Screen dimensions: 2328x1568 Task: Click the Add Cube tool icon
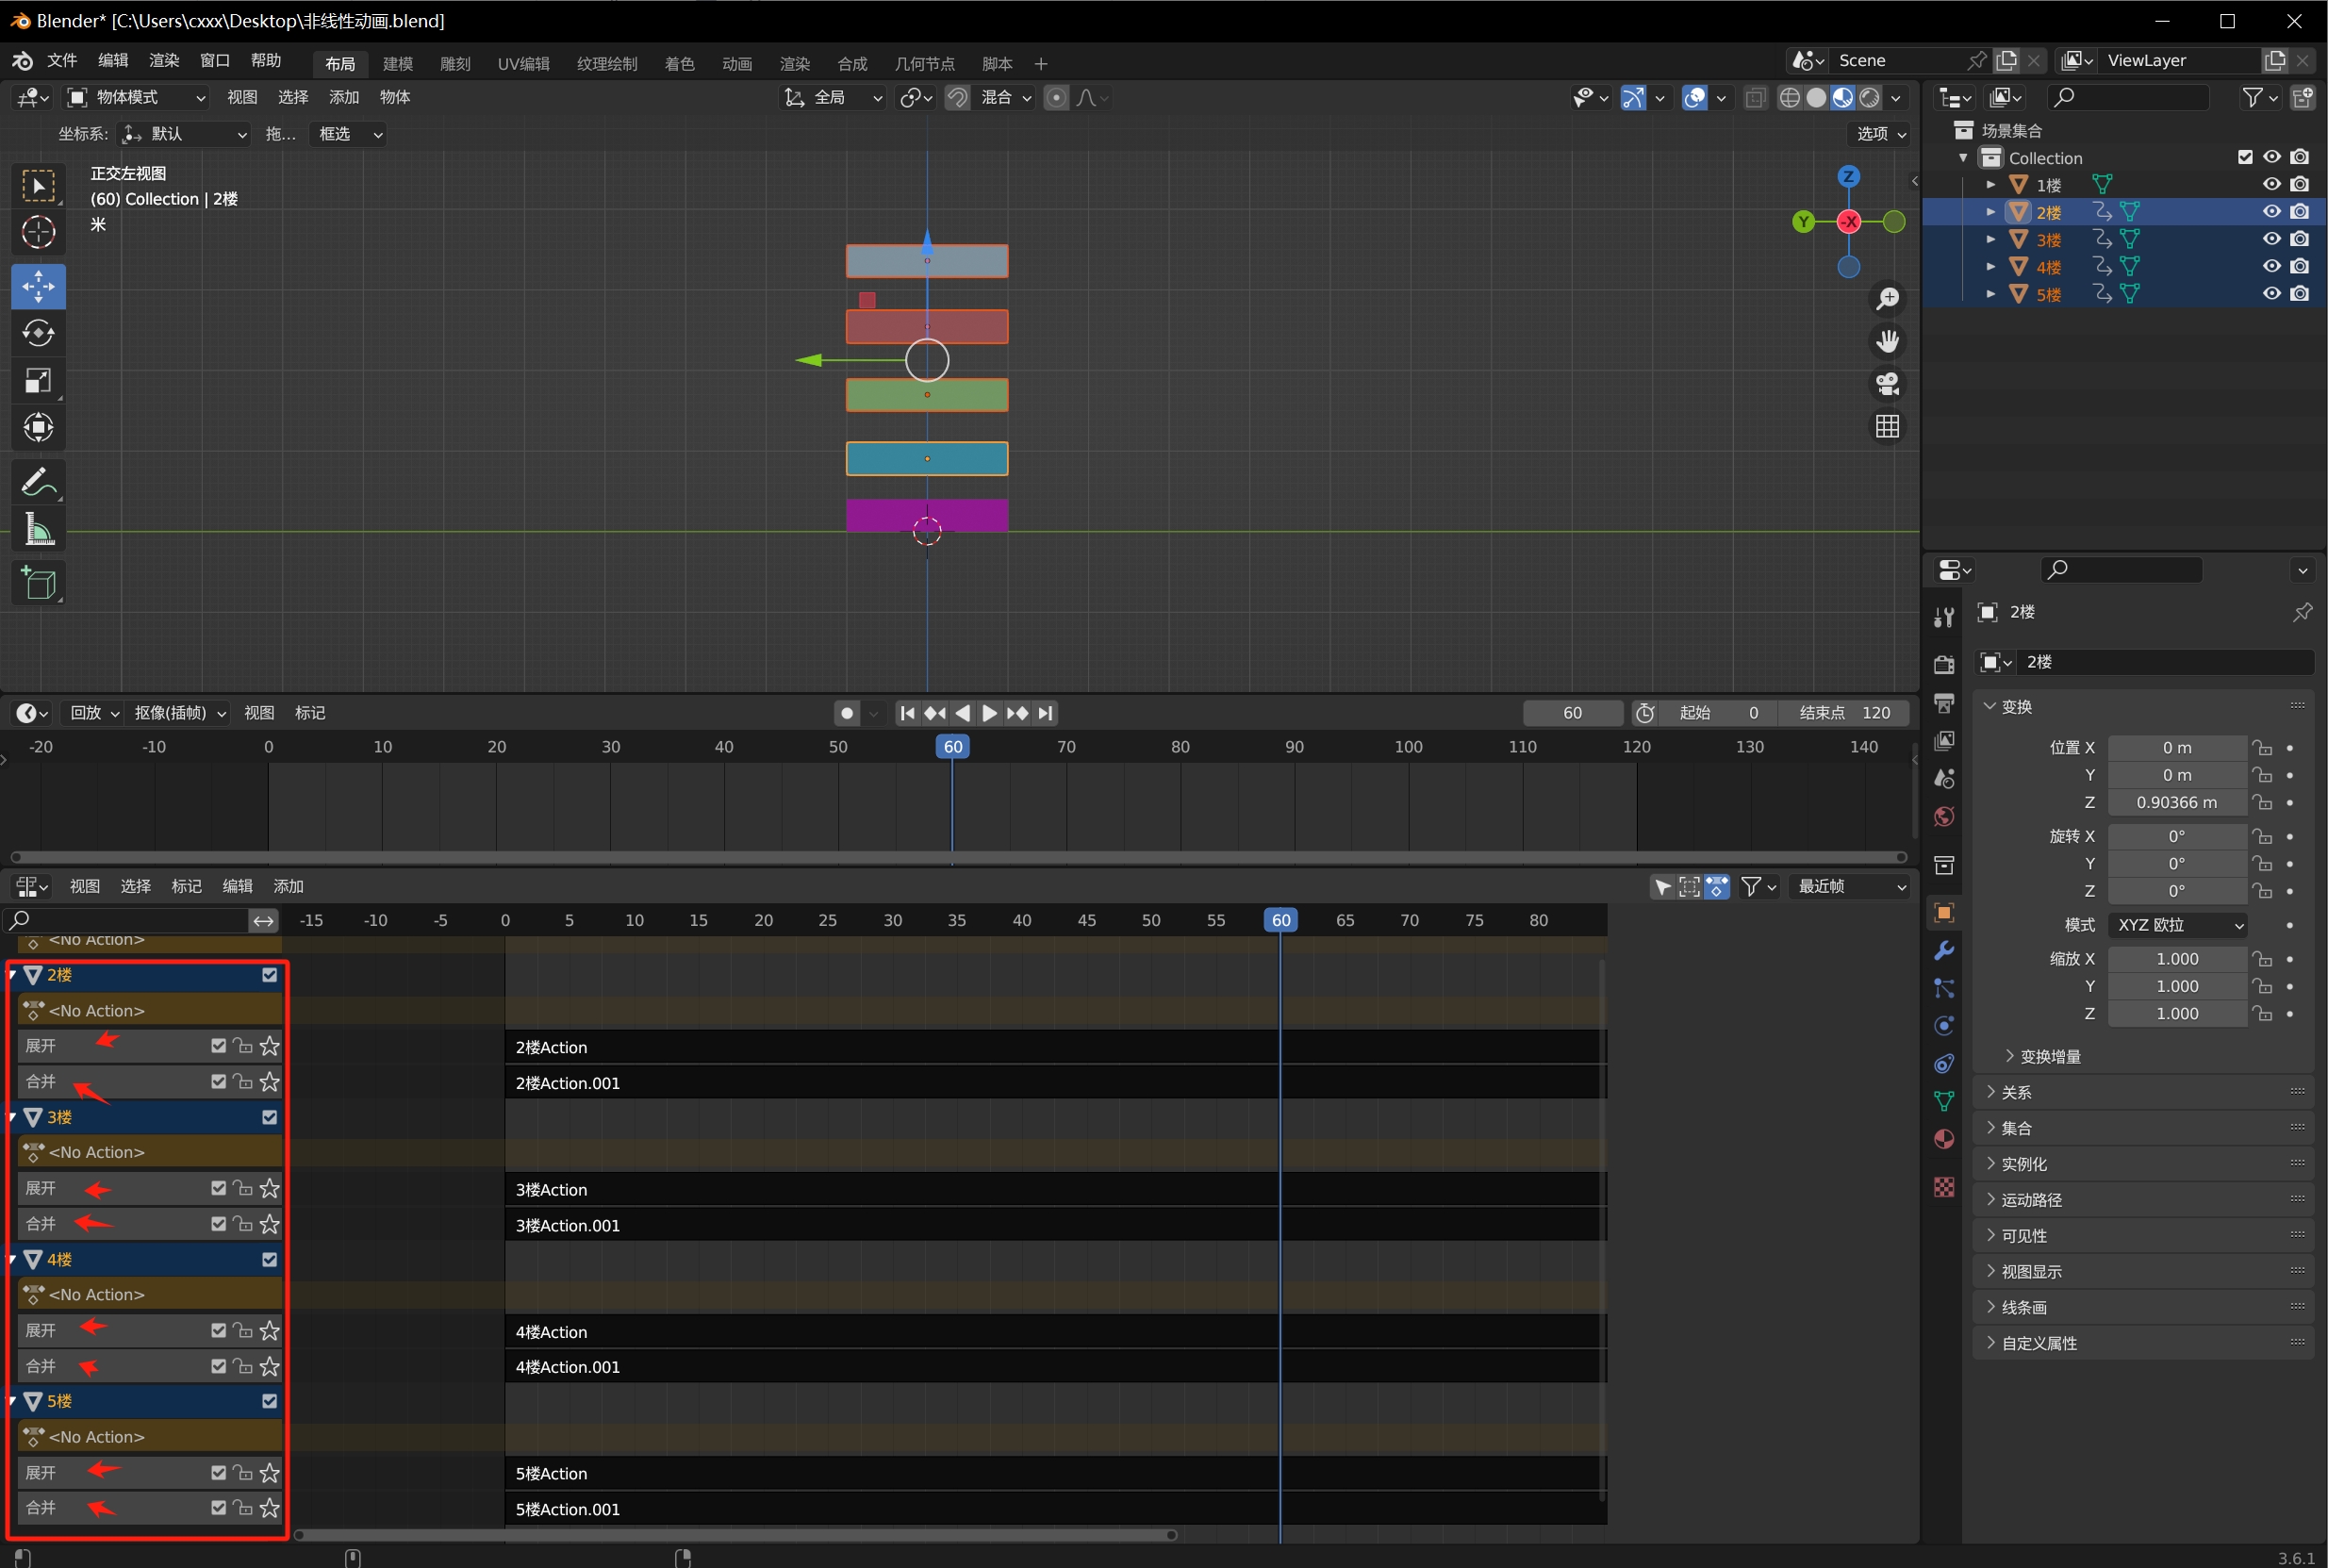click(x=38, y=583)
